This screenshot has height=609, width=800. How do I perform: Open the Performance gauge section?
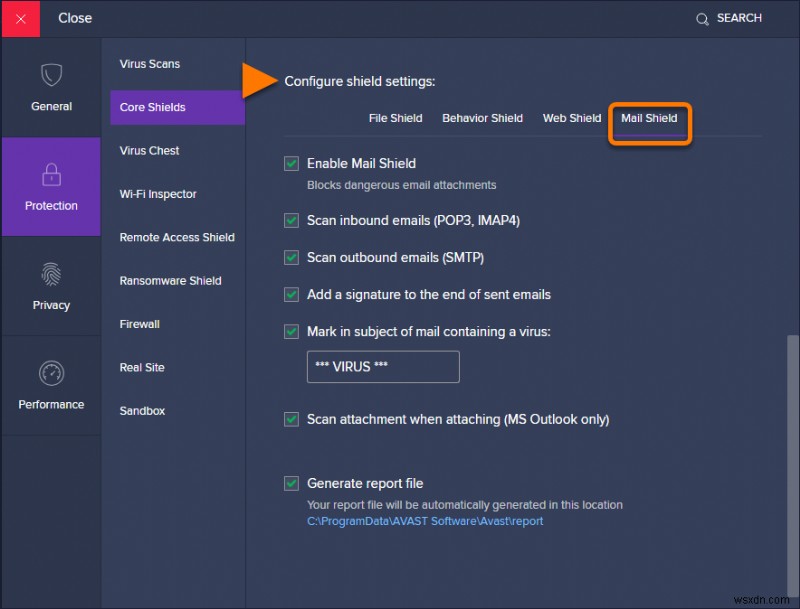pos(51,384)
